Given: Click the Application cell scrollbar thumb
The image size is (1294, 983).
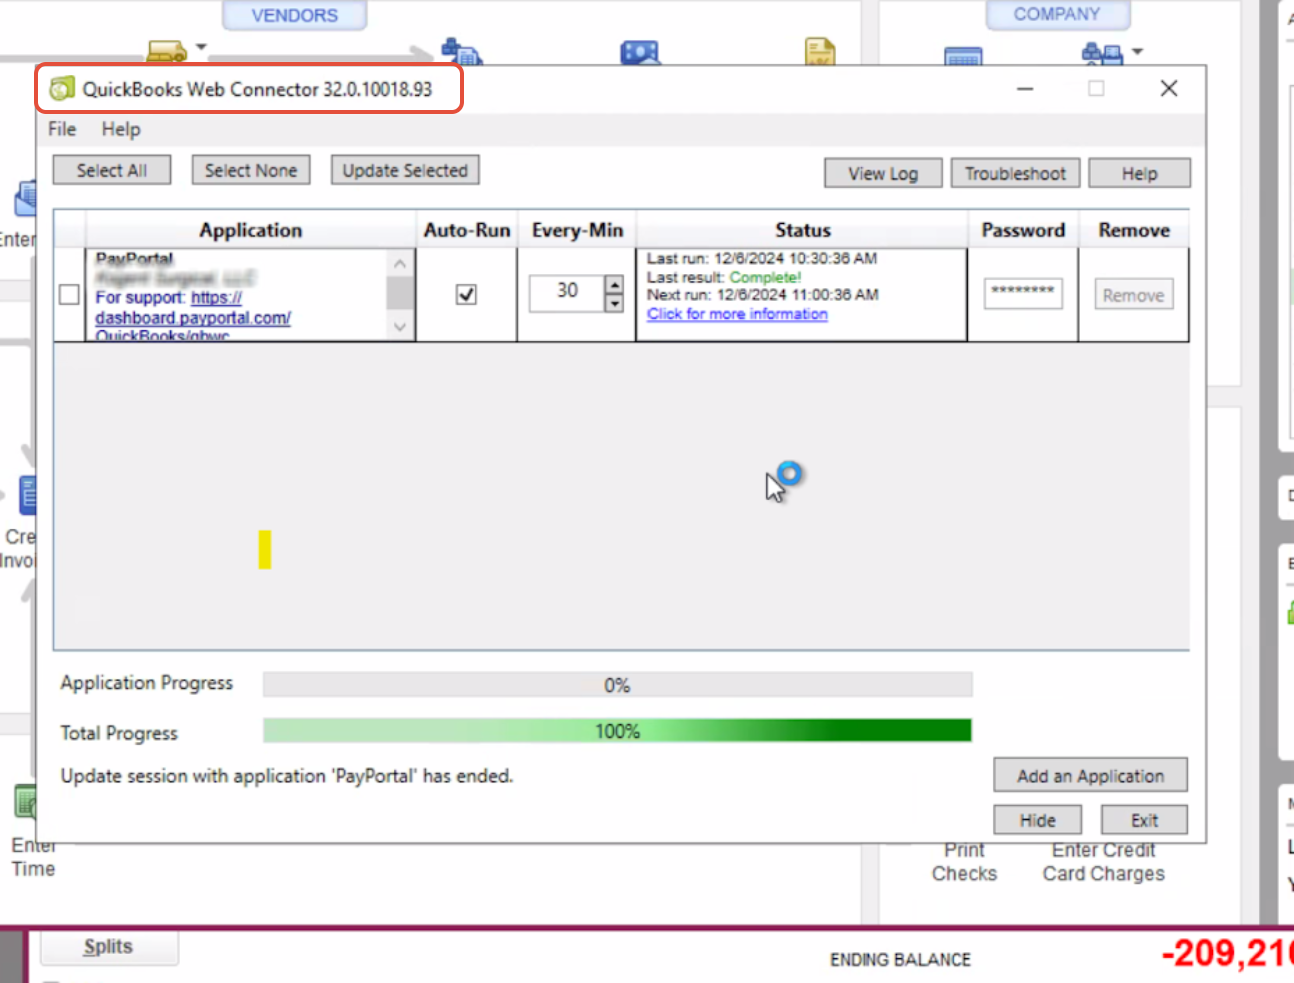Looking at the screenshot, I should [400, 293].
